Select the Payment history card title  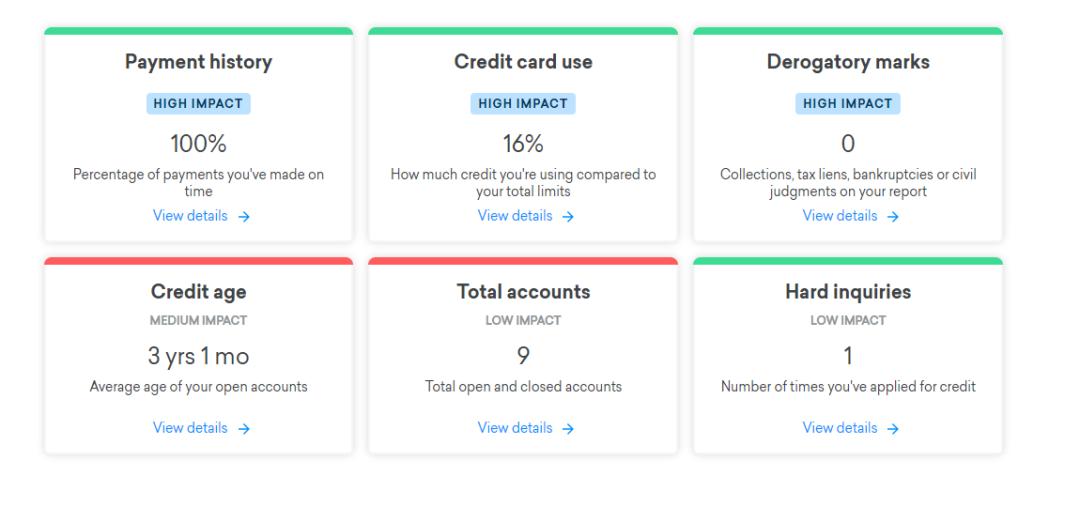[198, 63]
